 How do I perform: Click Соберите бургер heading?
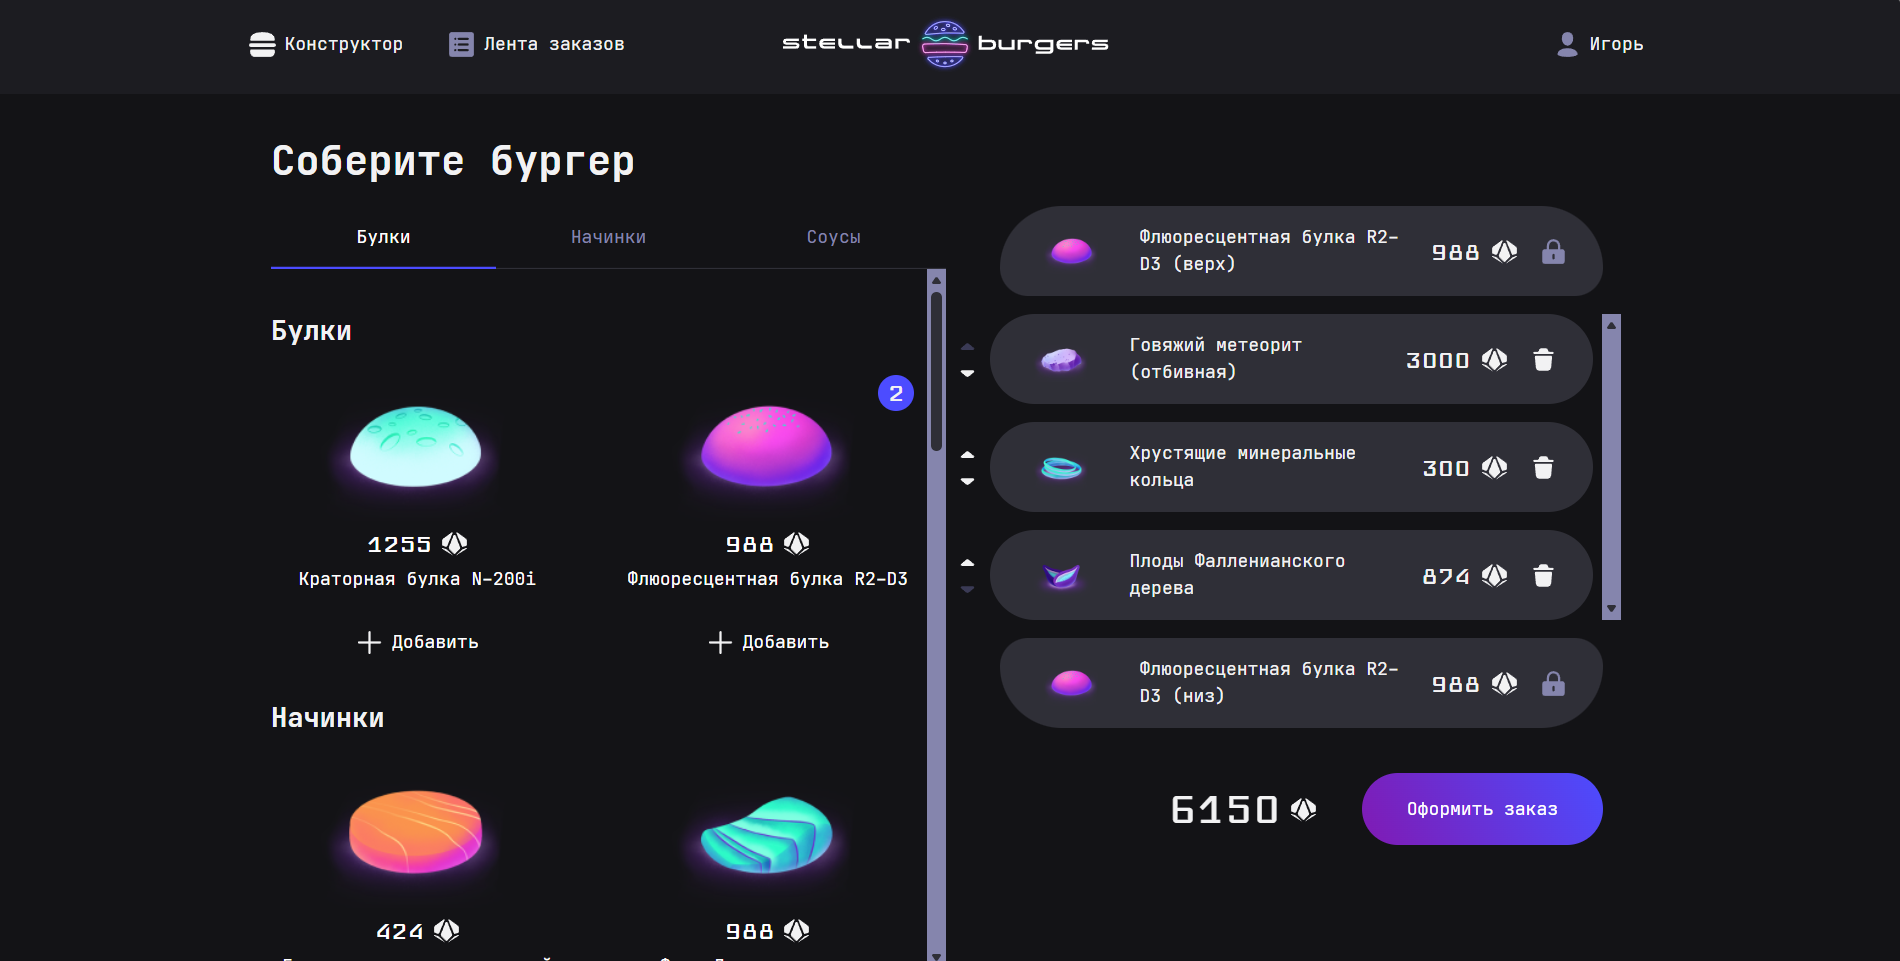click(x=453, y=161)
